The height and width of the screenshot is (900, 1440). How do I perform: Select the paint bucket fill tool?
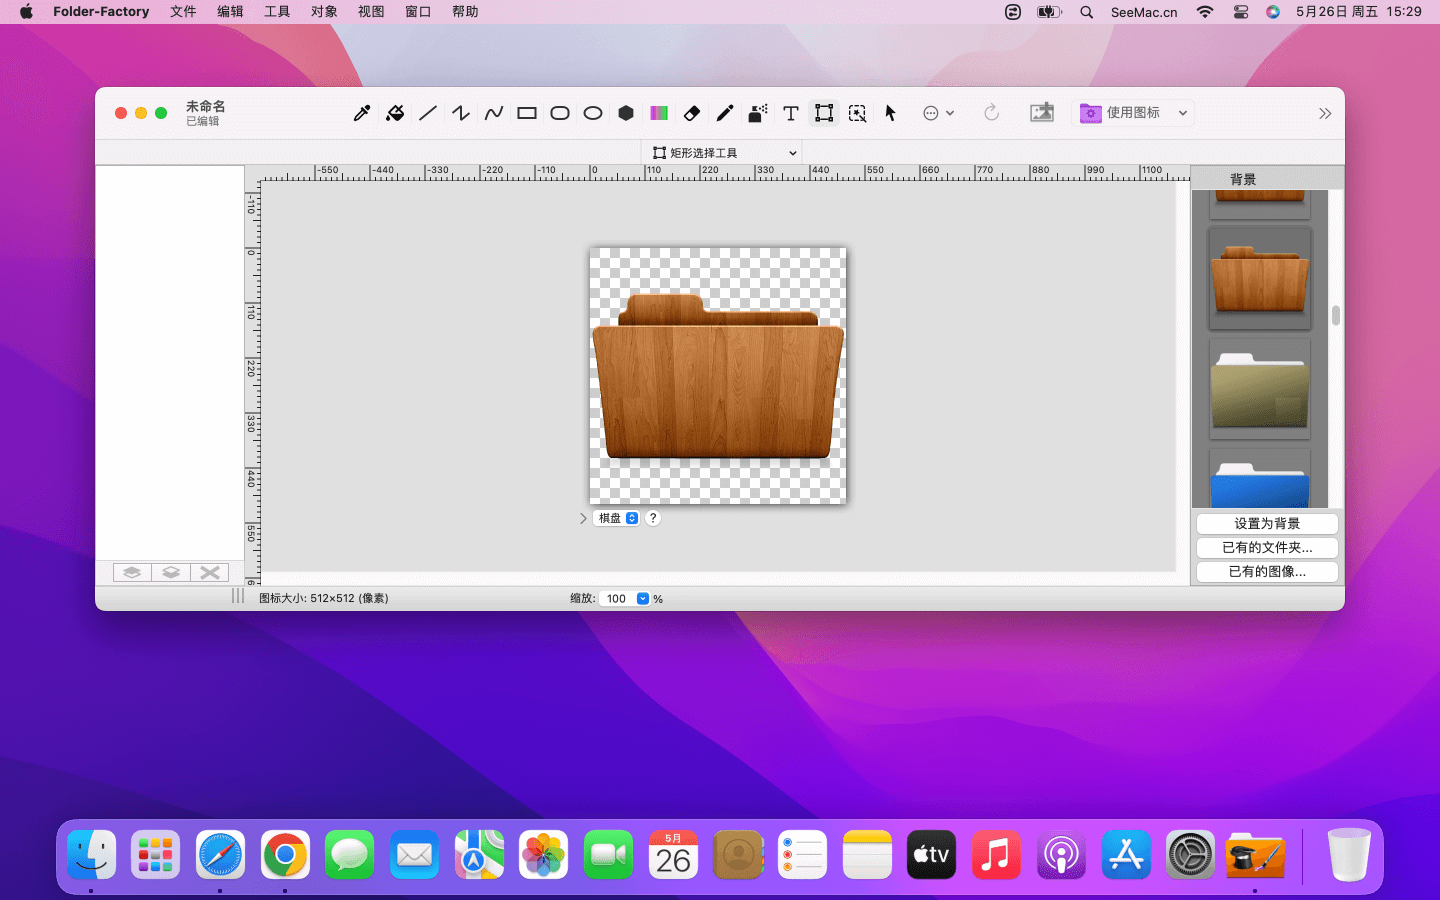[x=395, y=113]
